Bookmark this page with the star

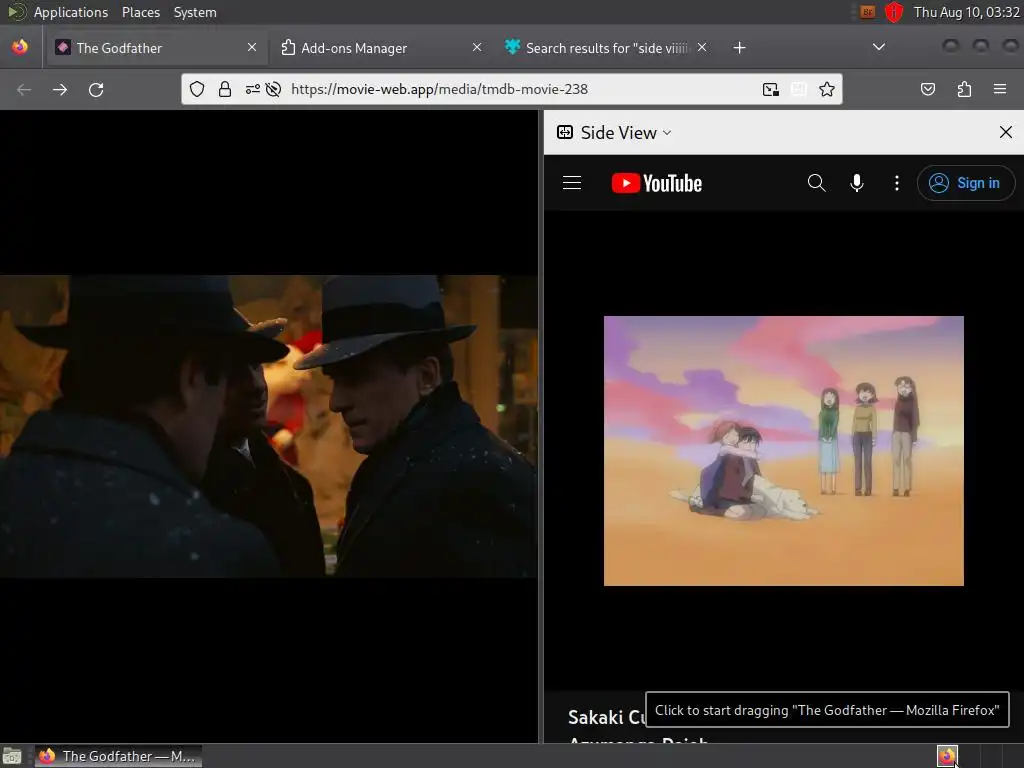[827, 89]
